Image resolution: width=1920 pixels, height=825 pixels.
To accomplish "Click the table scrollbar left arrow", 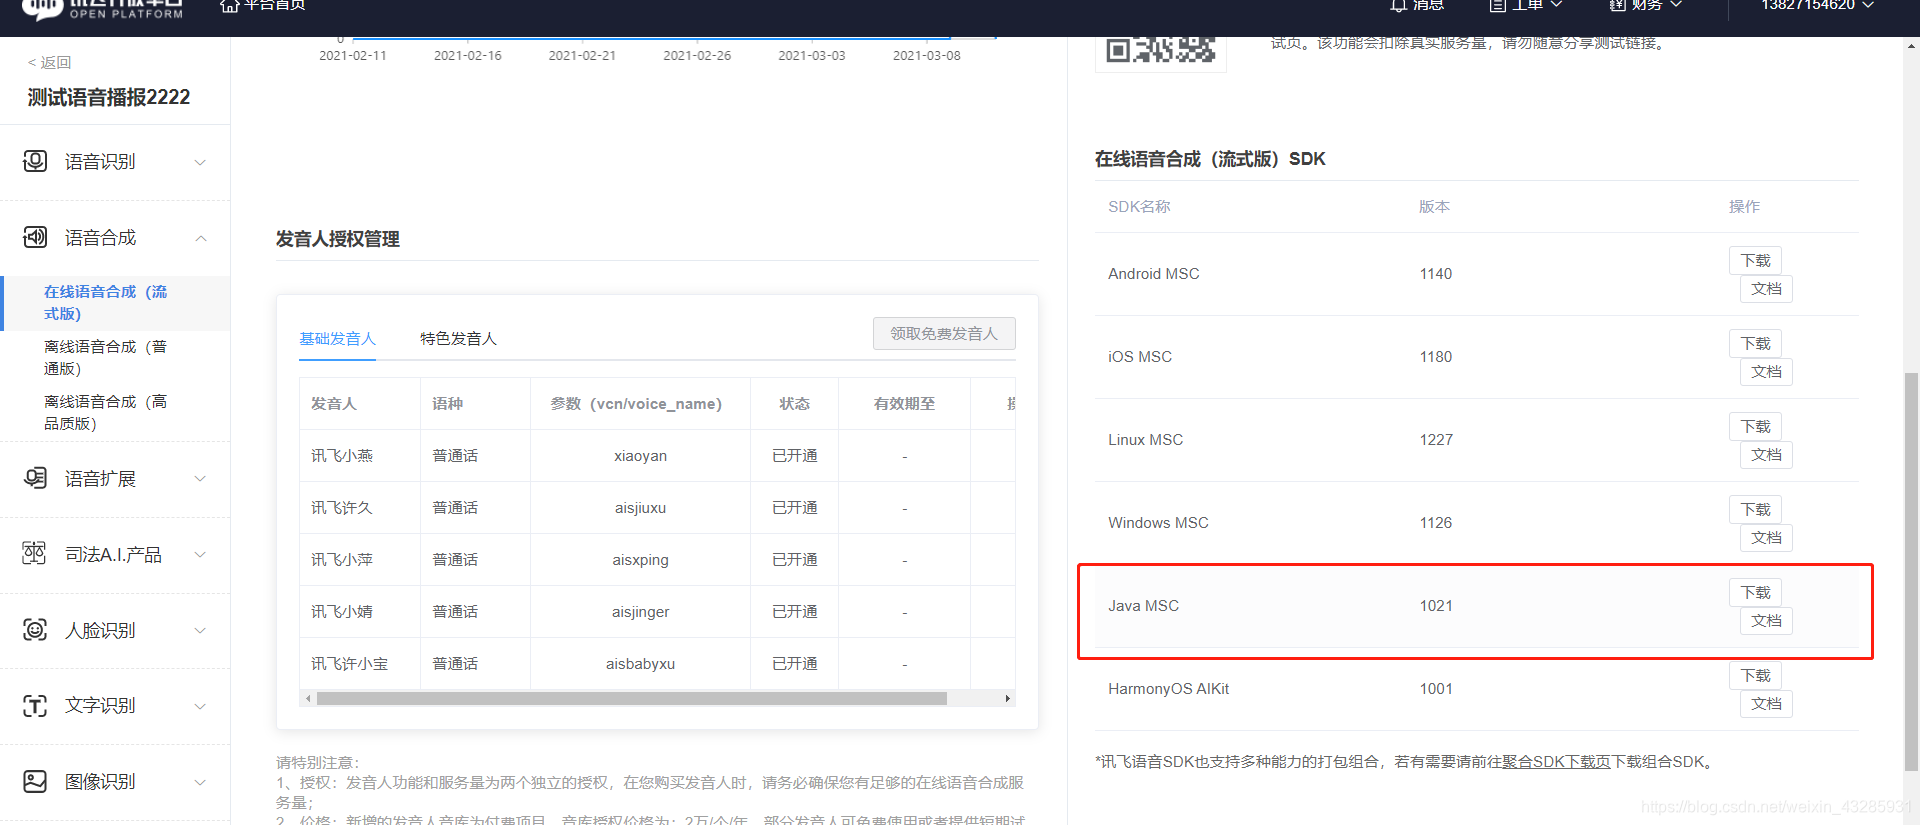I will coord(308,698).
